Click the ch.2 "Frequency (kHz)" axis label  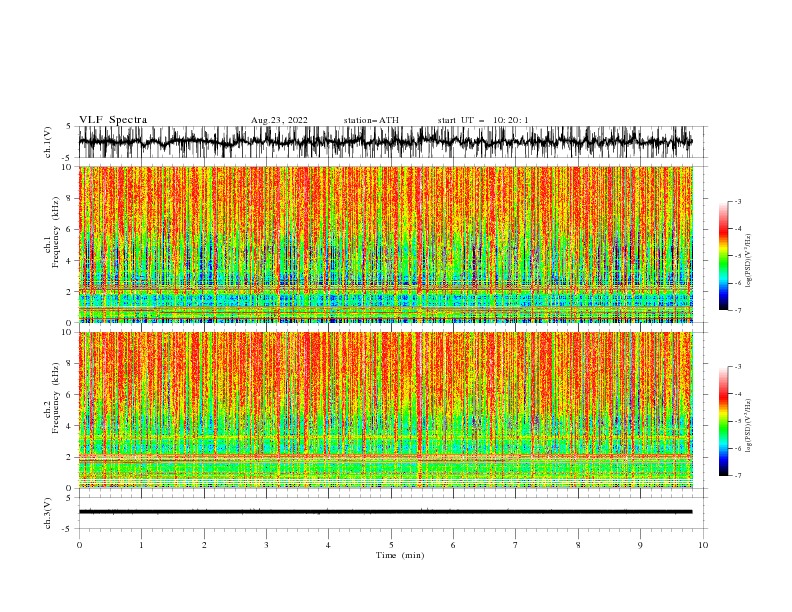click(x=56, y=398)
